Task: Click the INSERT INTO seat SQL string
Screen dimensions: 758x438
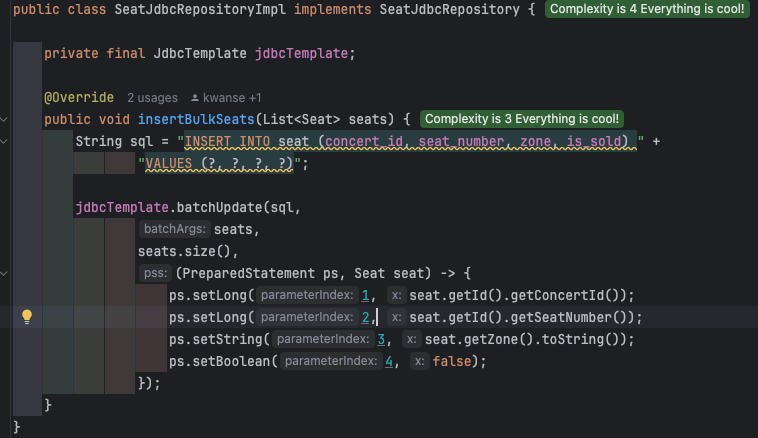Action: [410, 141]
